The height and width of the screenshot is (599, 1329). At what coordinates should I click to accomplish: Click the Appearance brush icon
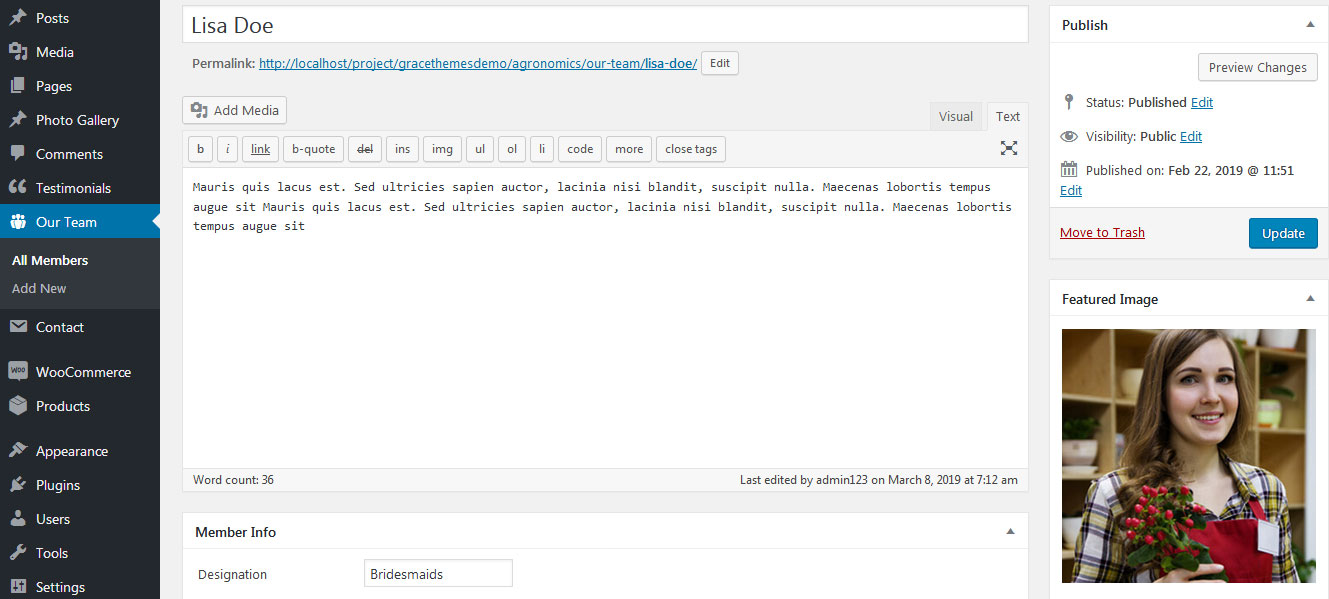pyautogui.click(x=18, y=451)
